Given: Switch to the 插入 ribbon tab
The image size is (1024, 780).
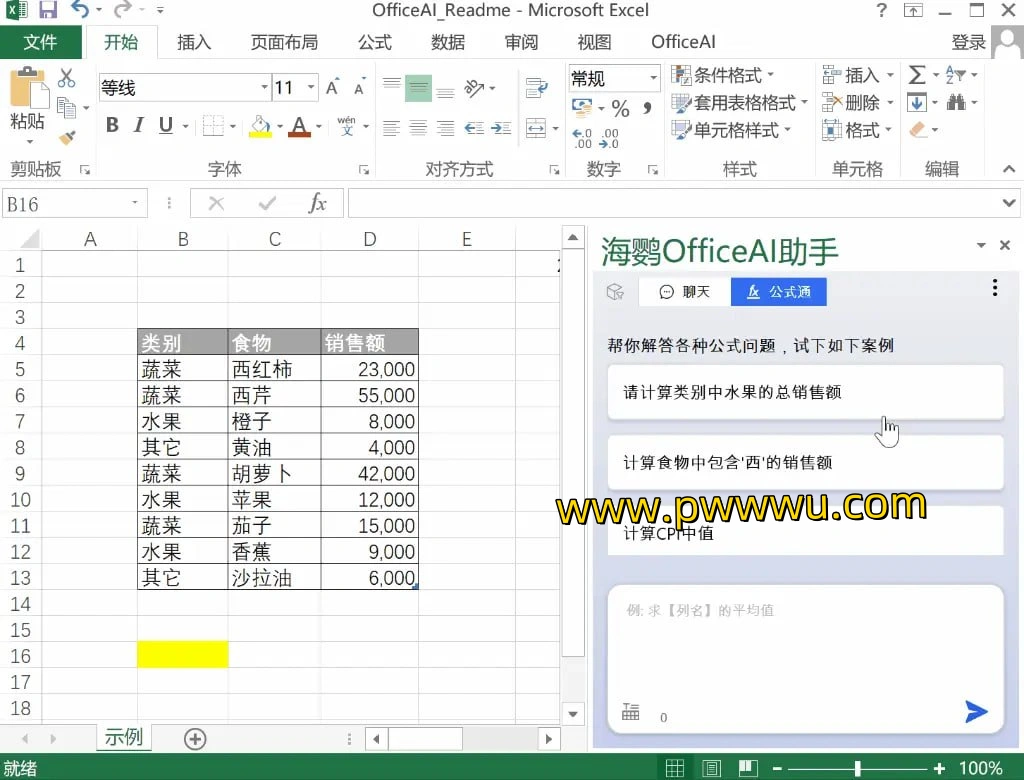Looking at the screenshot, I should 194,42.
